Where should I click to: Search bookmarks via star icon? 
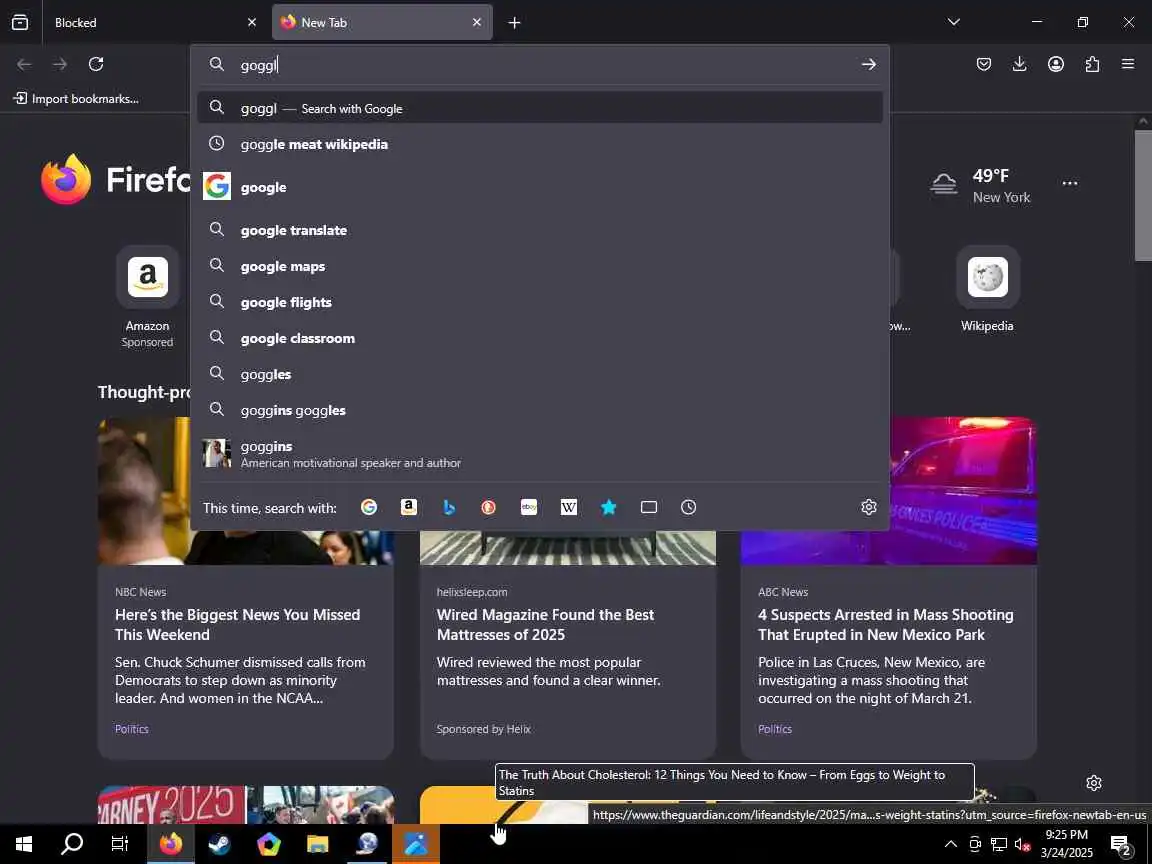pos(608,507)
